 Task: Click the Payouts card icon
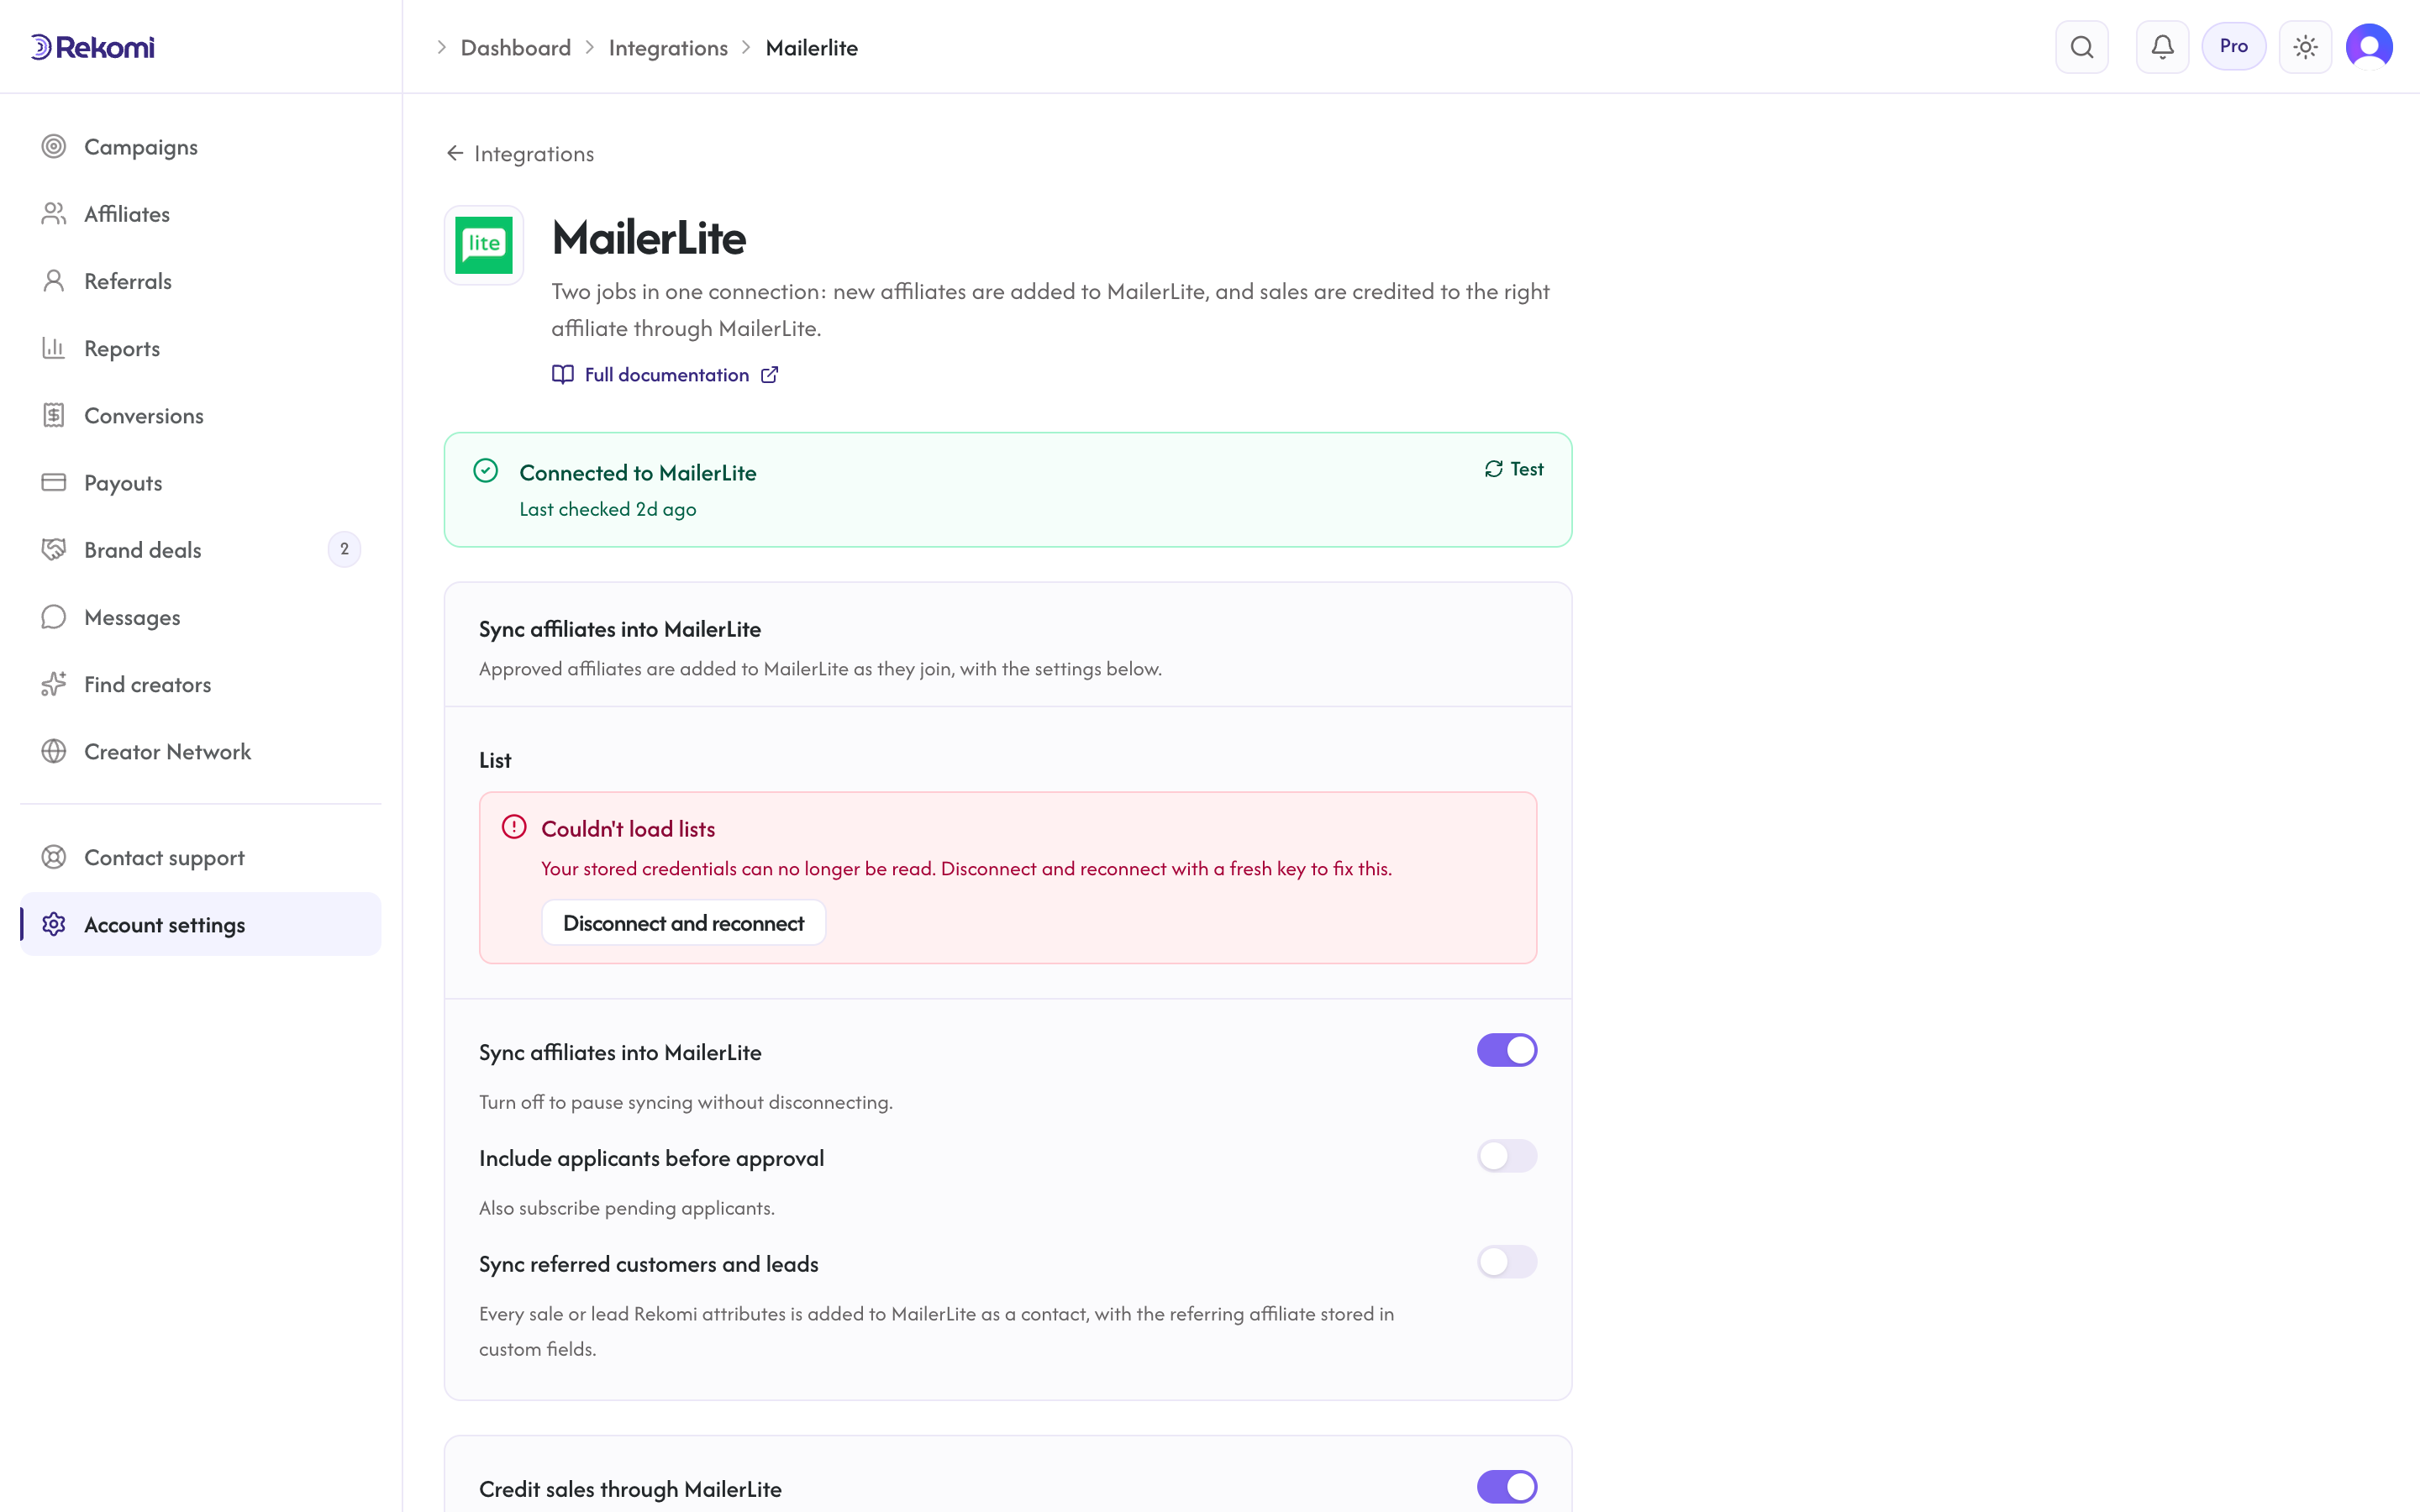click(x=54, y=482)
